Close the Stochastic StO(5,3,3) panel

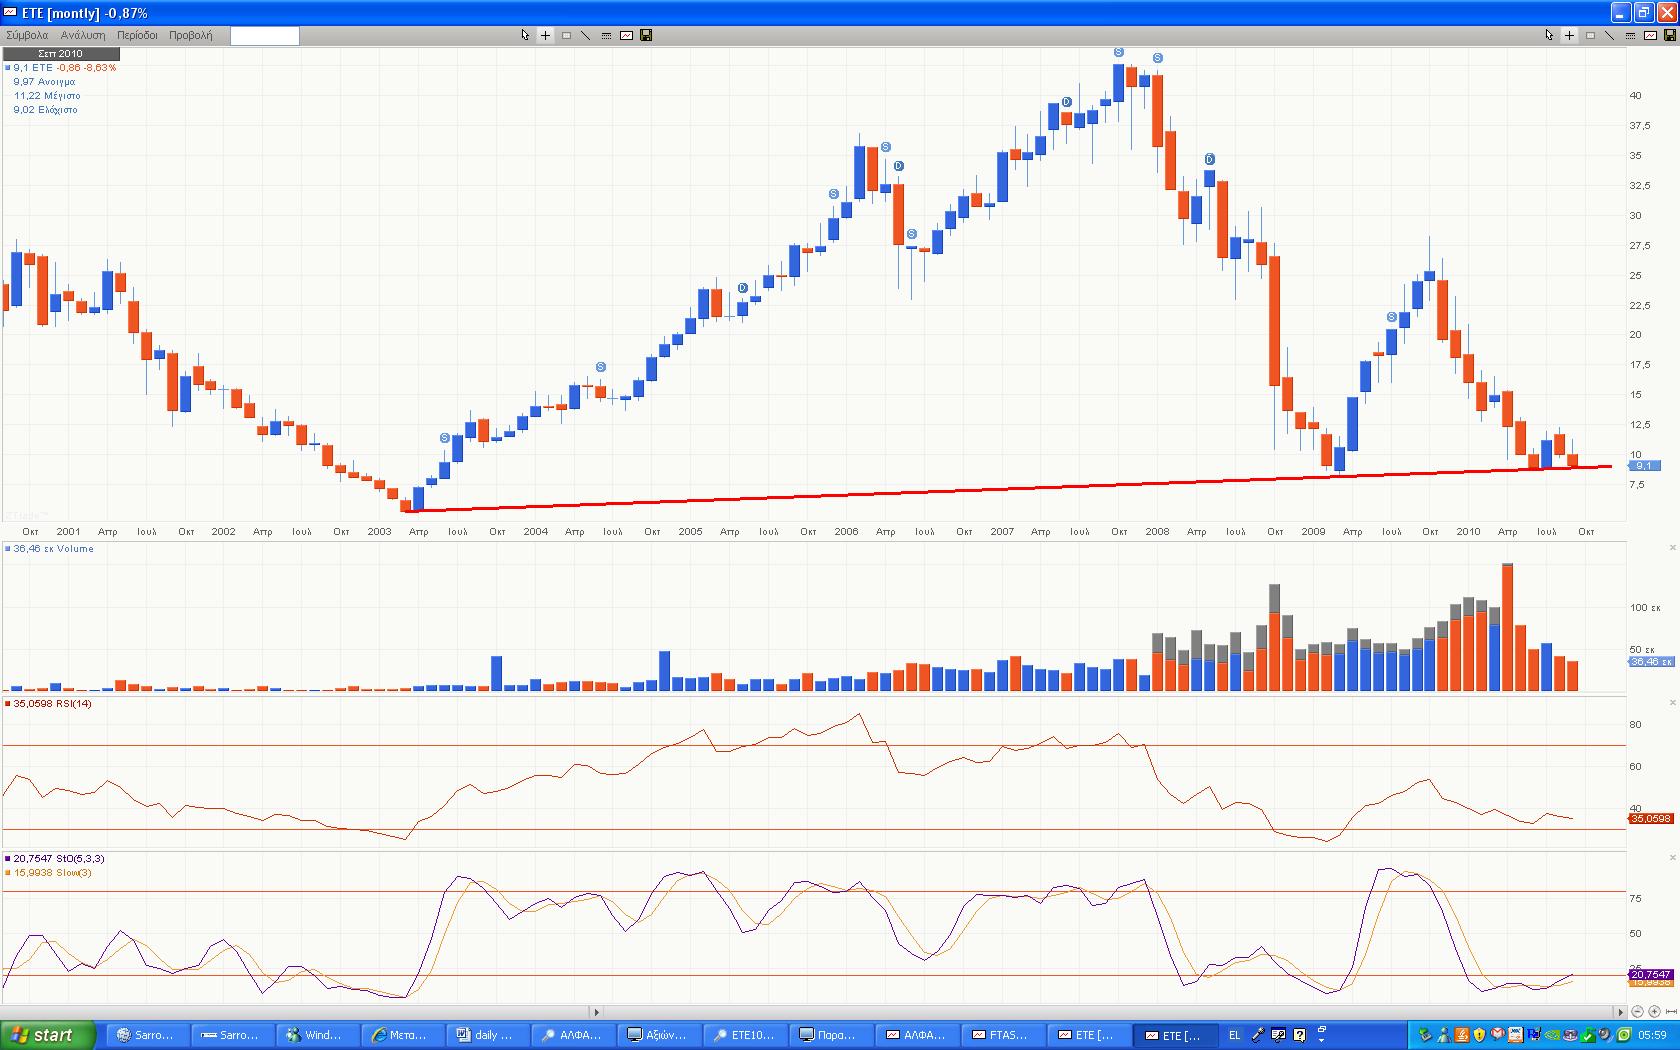pyautogui.click(x=1672, y=858)
